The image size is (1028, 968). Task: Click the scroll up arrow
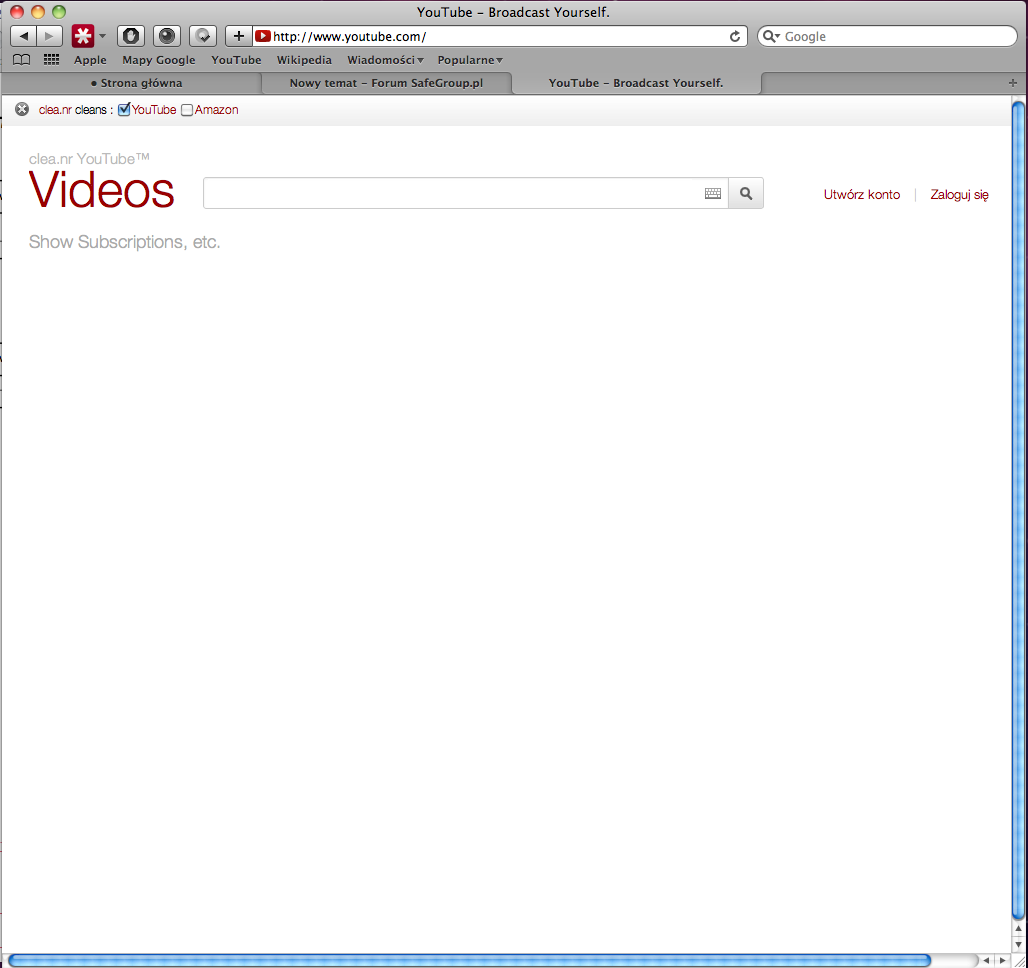coord(1019,929)
